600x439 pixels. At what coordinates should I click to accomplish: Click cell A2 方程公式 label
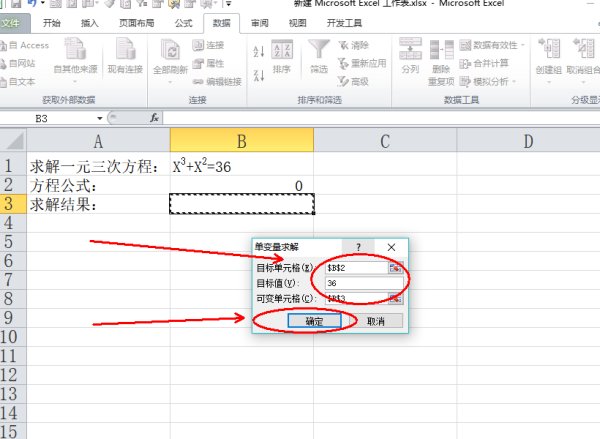98,185
